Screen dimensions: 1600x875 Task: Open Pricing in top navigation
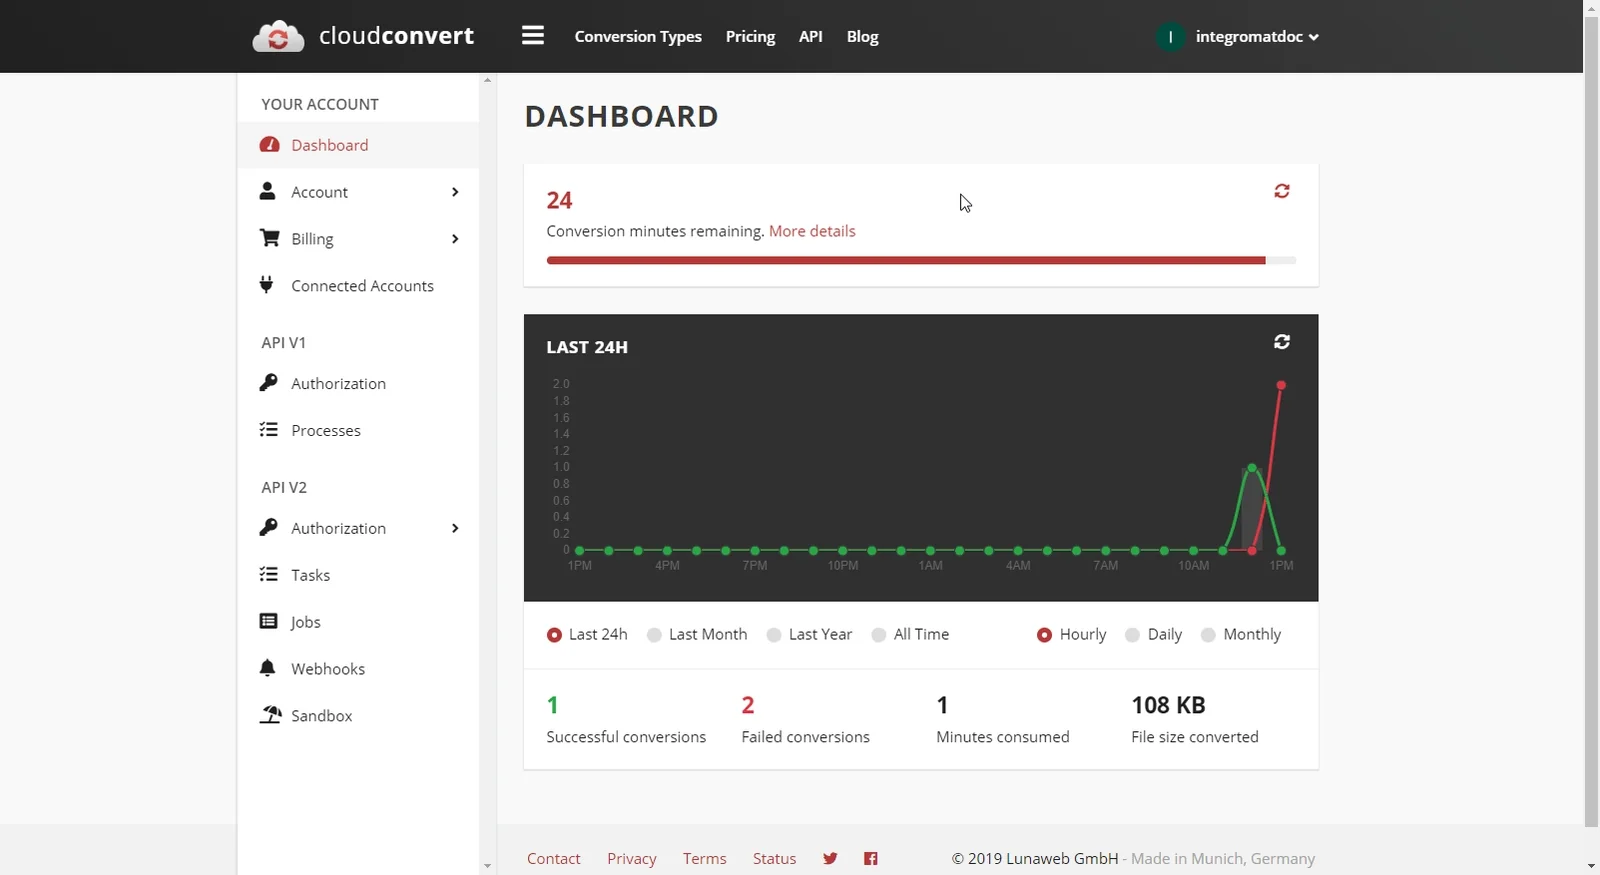click(750, 37)
